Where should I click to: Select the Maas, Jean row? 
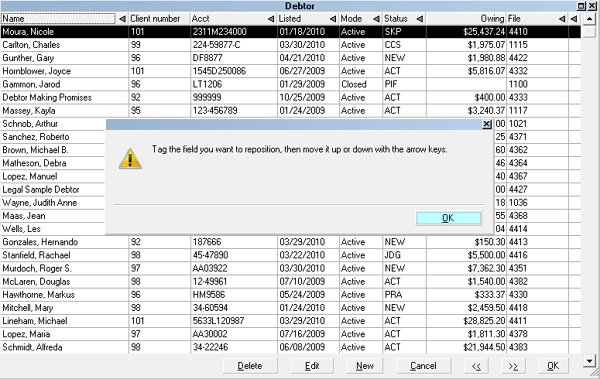(x=53, y=216)
